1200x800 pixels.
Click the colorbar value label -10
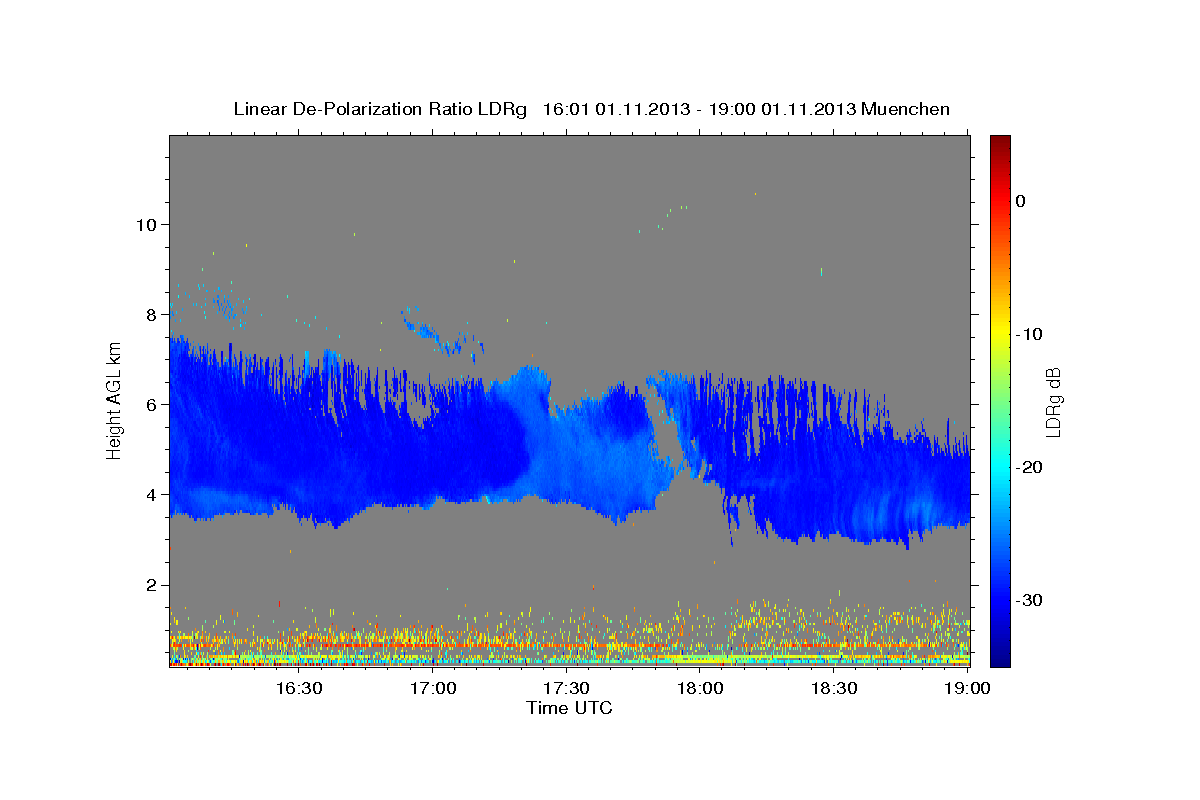1029,334
